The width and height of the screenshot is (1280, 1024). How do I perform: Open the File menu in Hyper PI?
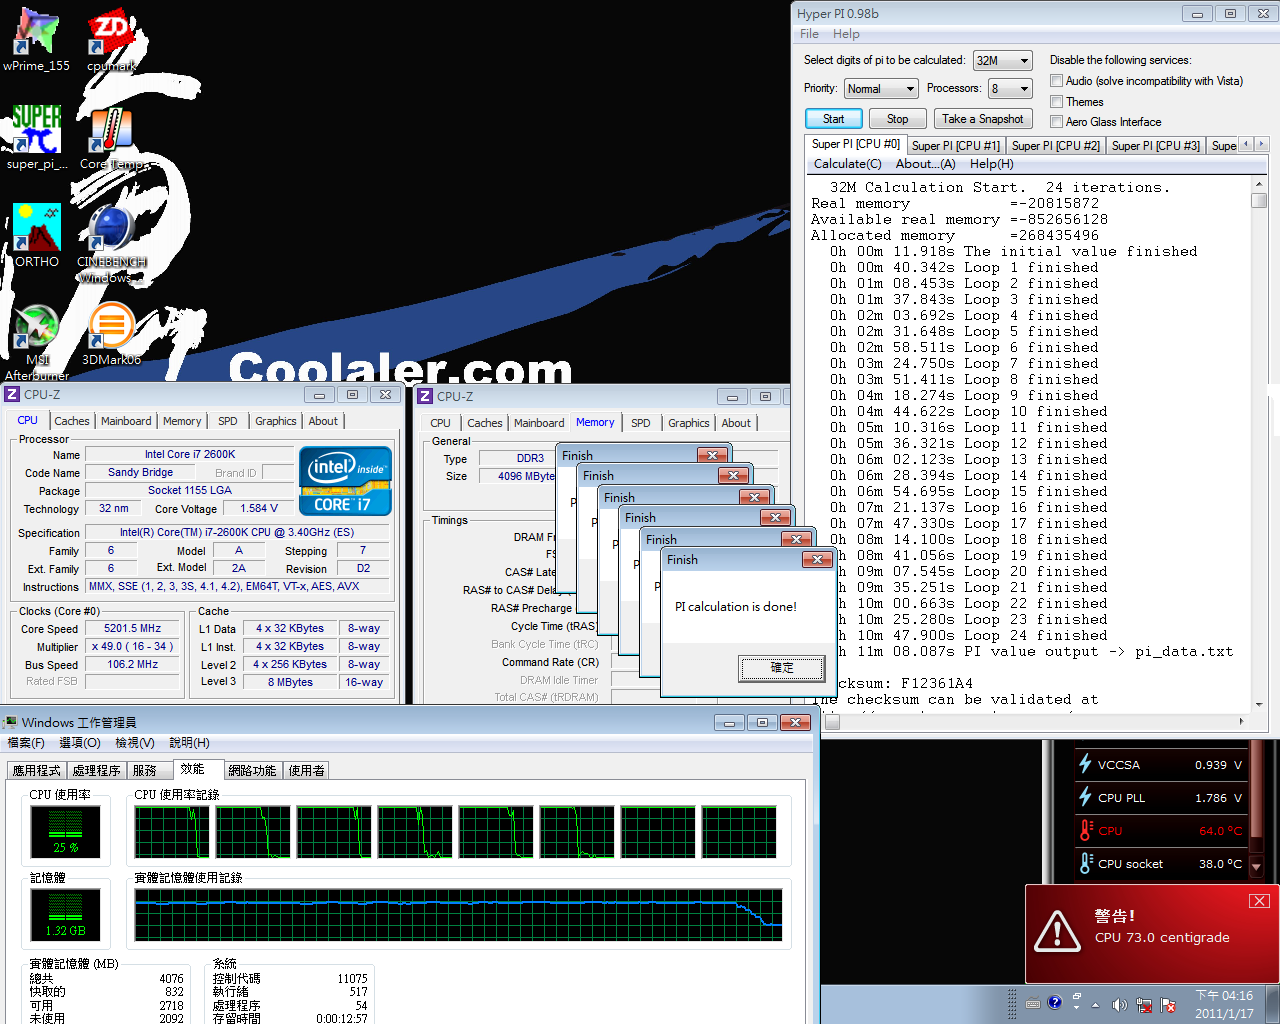point(809,34)
